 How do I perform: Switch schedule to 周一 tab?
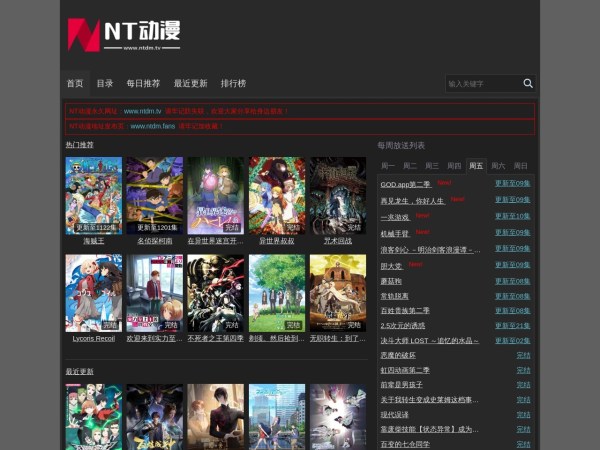[x=388, y=165]
